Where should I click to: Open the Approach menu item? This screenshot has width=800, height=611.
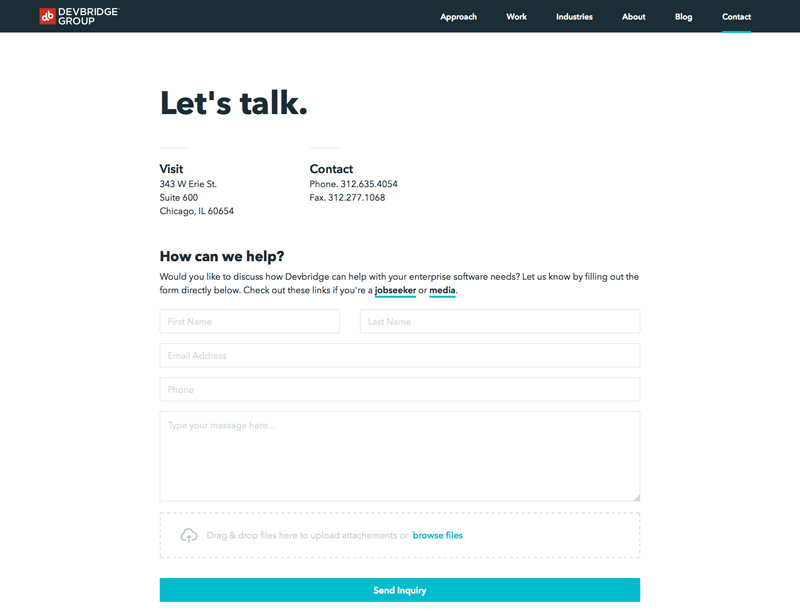coord(458,17)
